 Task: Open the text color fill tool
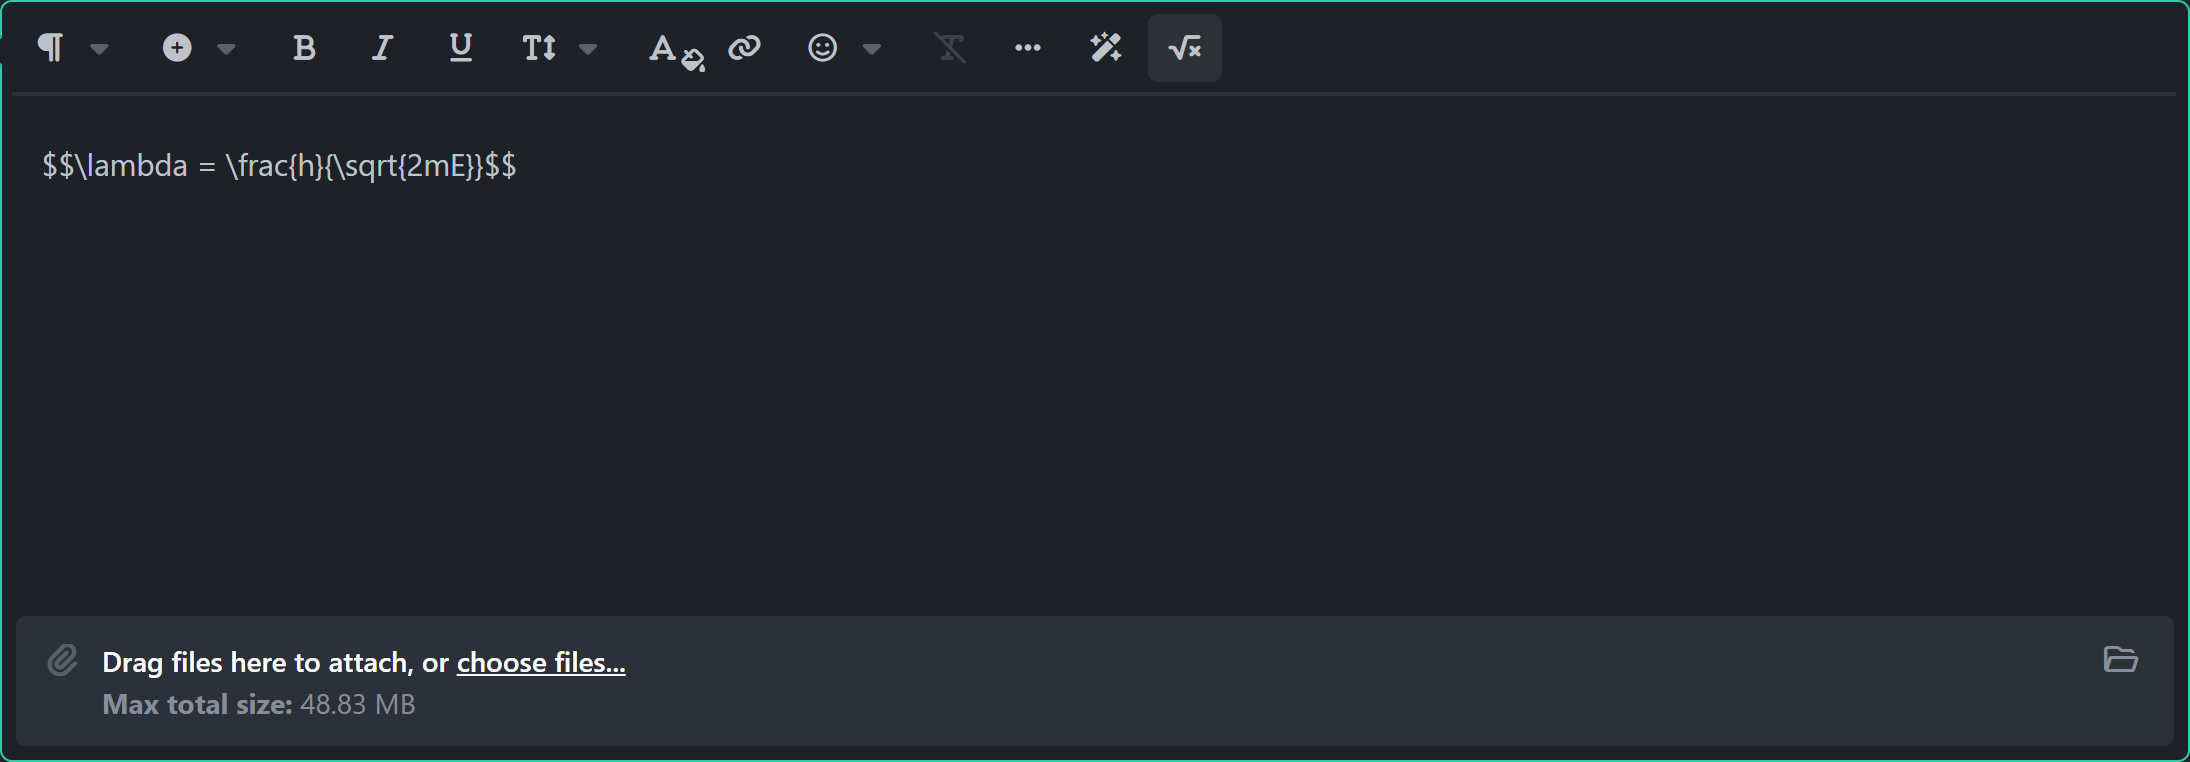coord(676,50)
